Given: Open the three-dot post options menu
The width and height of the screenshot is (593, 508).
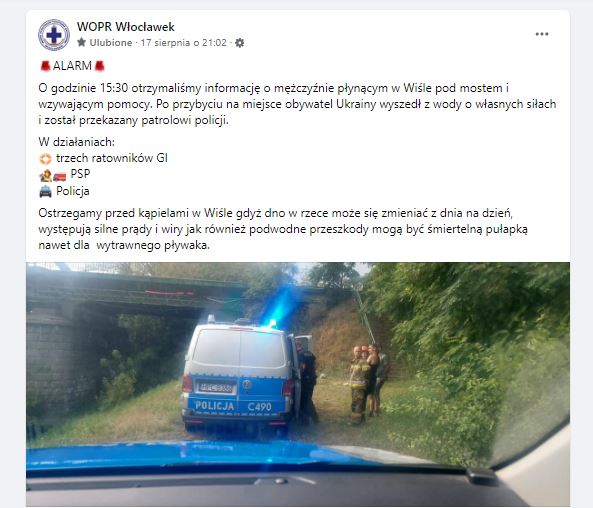Looking at the screenshot, I should click(542, 34).
